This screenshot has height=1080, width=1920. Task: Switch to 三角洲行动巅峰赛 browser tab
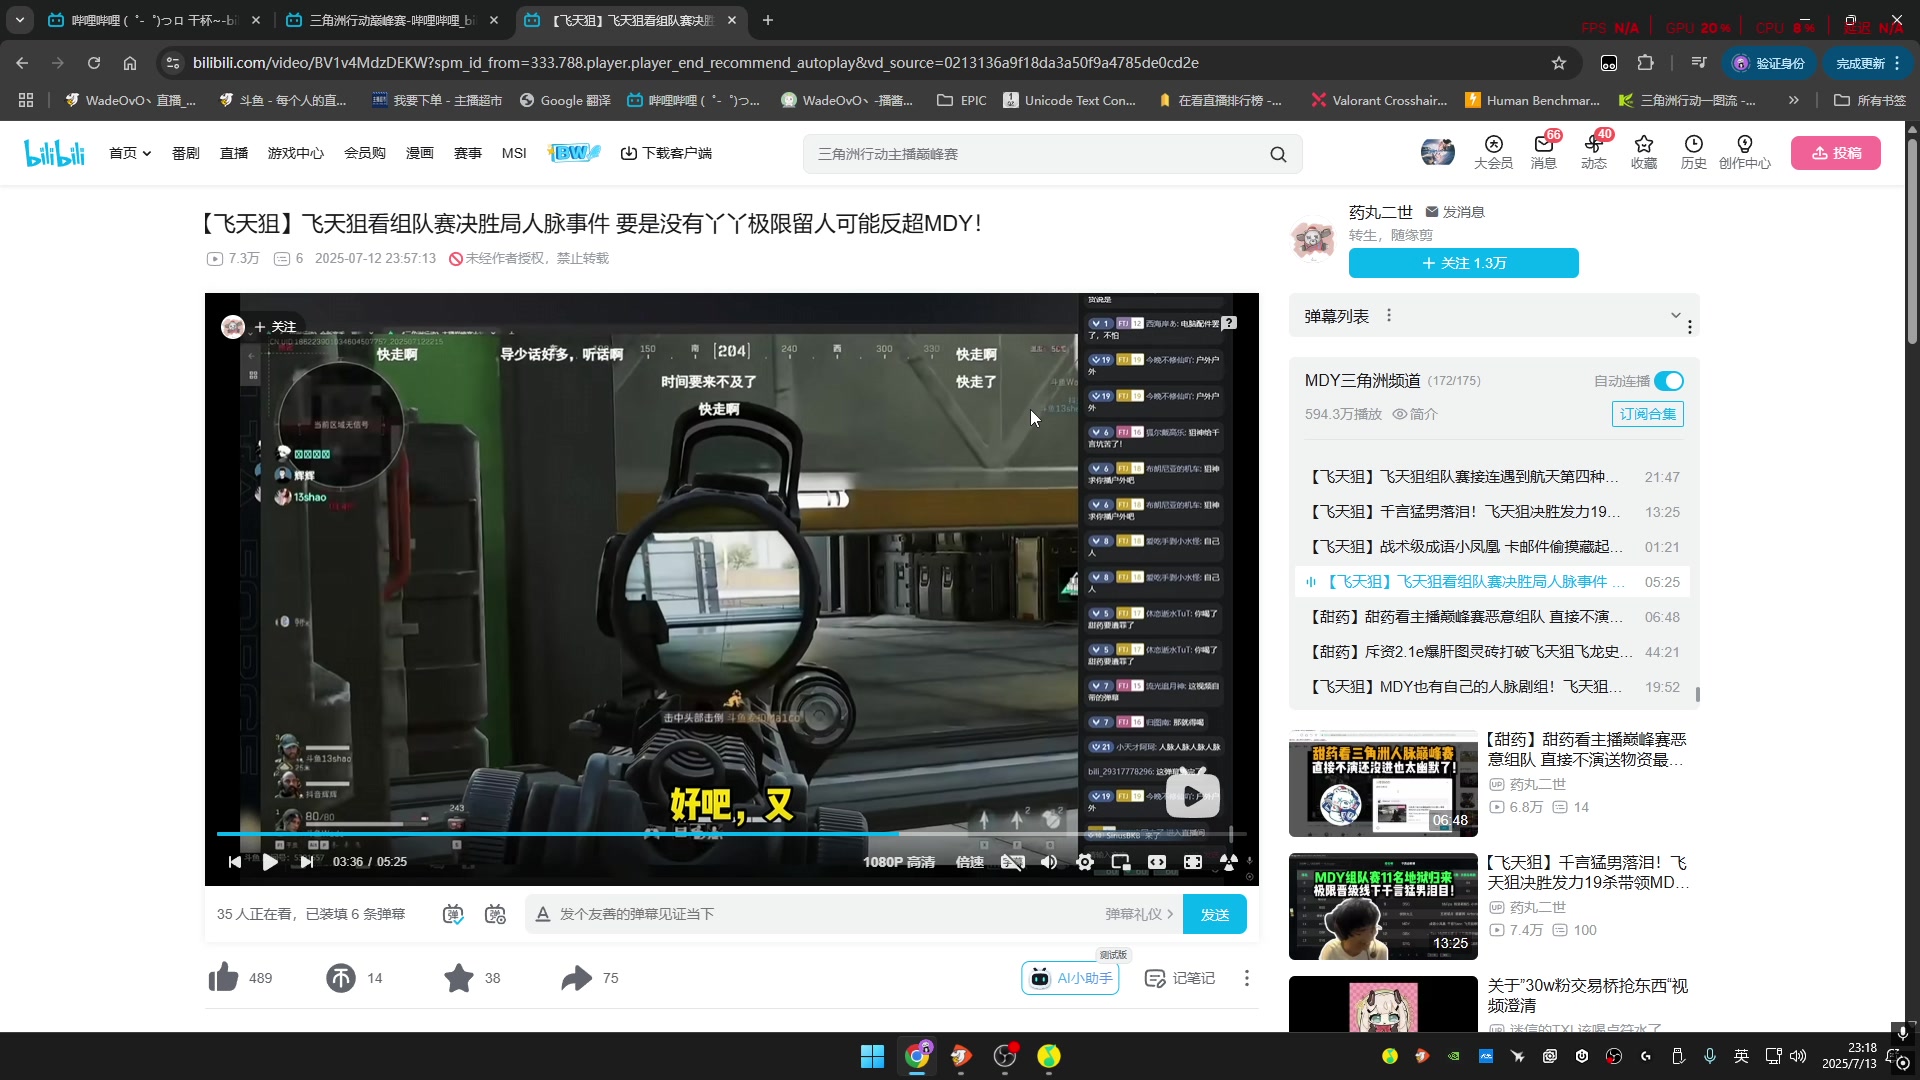[394, 20]
